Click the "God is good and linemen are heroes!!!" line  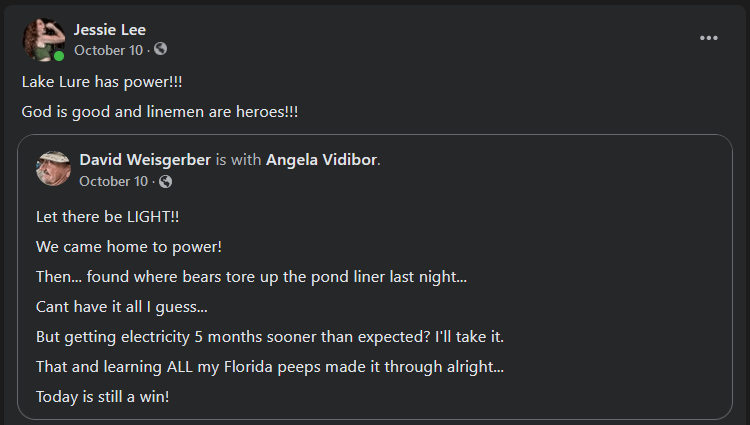[x=160, y=111]
